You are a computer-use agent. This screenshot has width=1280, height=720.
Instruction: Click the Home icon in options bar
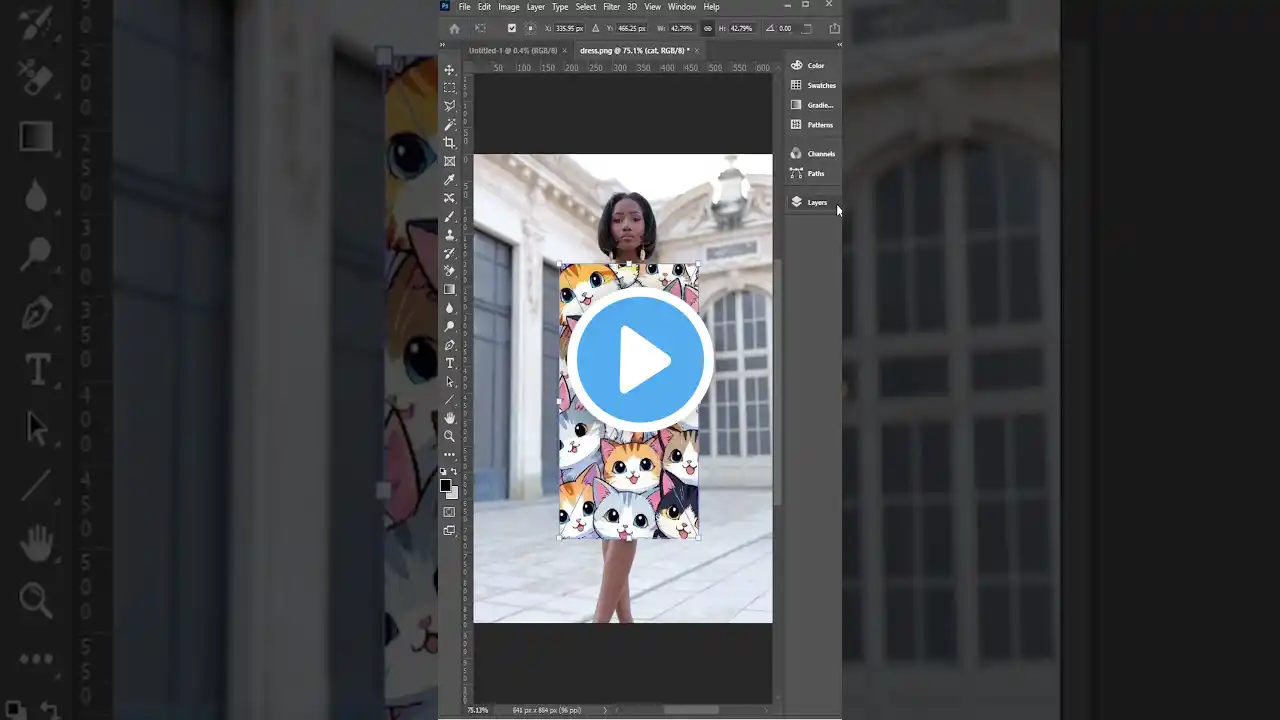click(x=454, y=28)
